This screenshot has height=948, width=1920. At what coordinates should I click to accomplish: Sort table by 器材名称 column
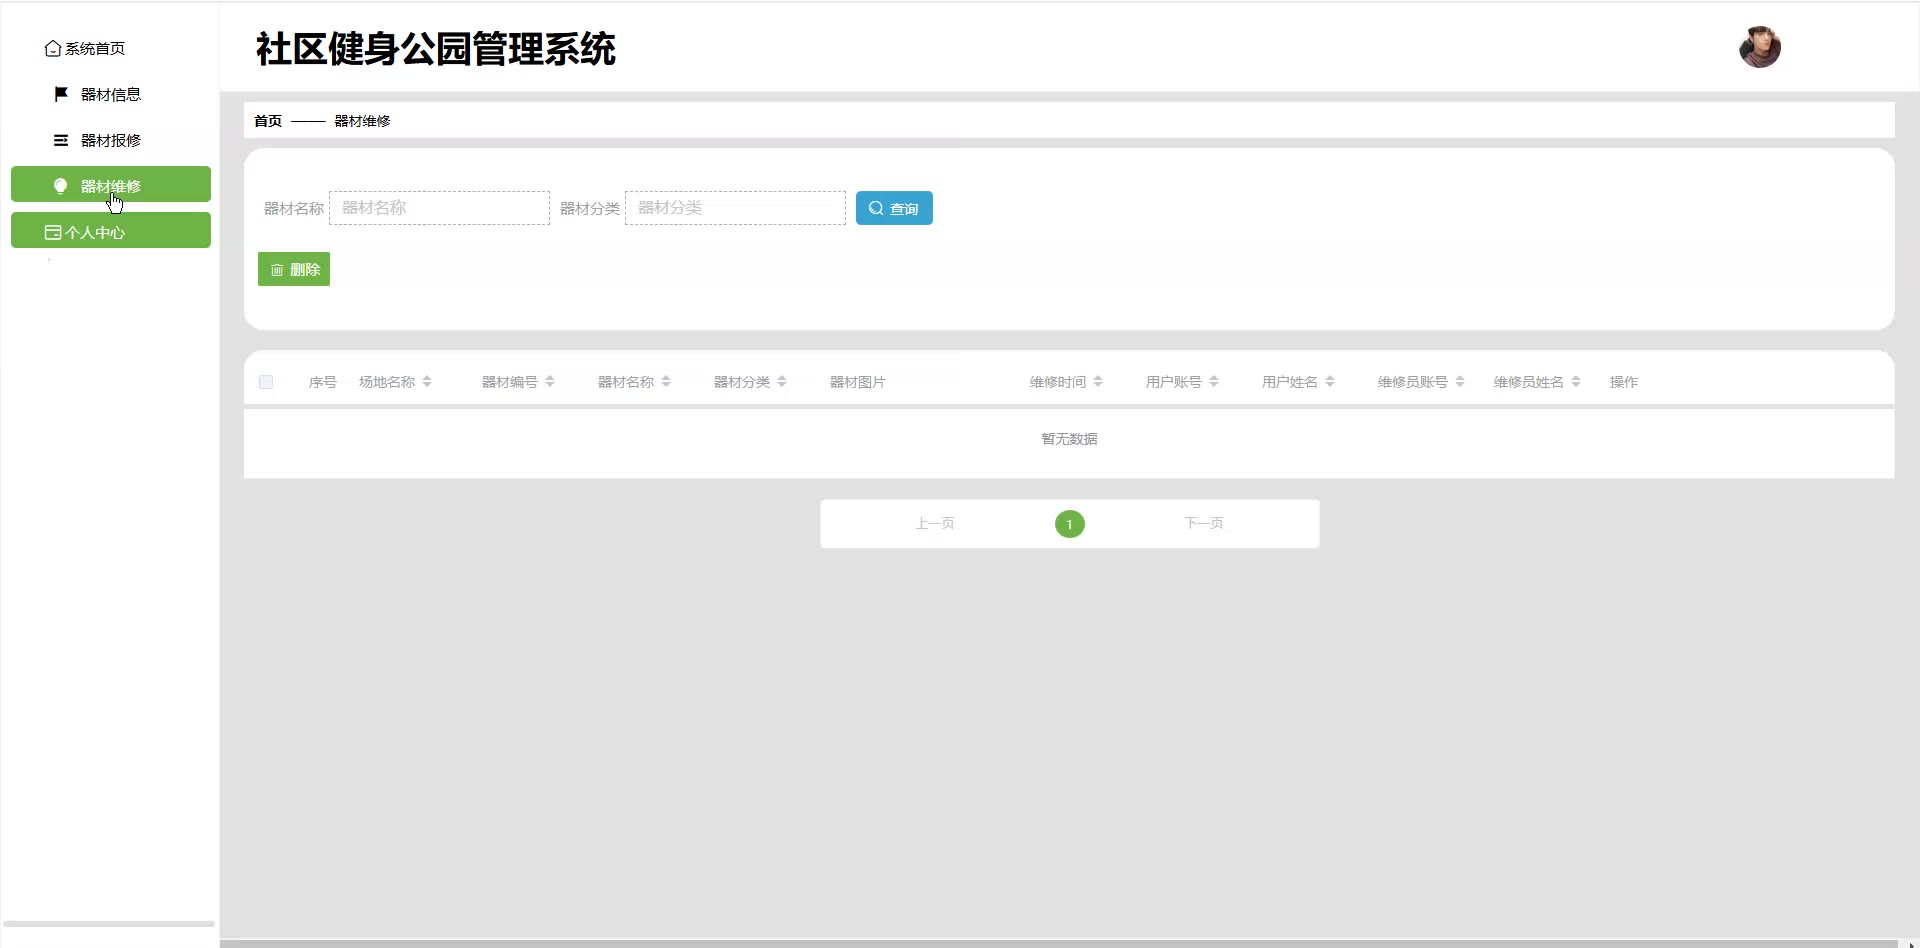click(666, 382)
